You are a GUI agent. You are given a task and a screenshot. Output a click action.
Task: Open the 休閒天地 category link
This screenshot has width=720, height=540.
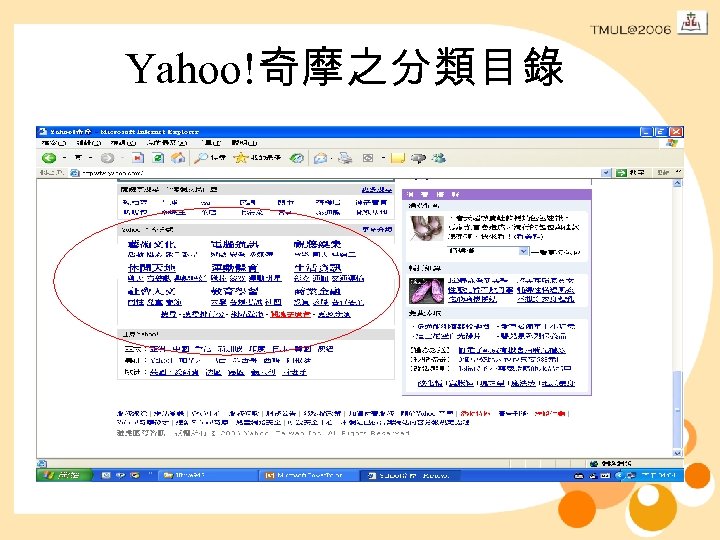pyautogui.click(x=152, y=268)
